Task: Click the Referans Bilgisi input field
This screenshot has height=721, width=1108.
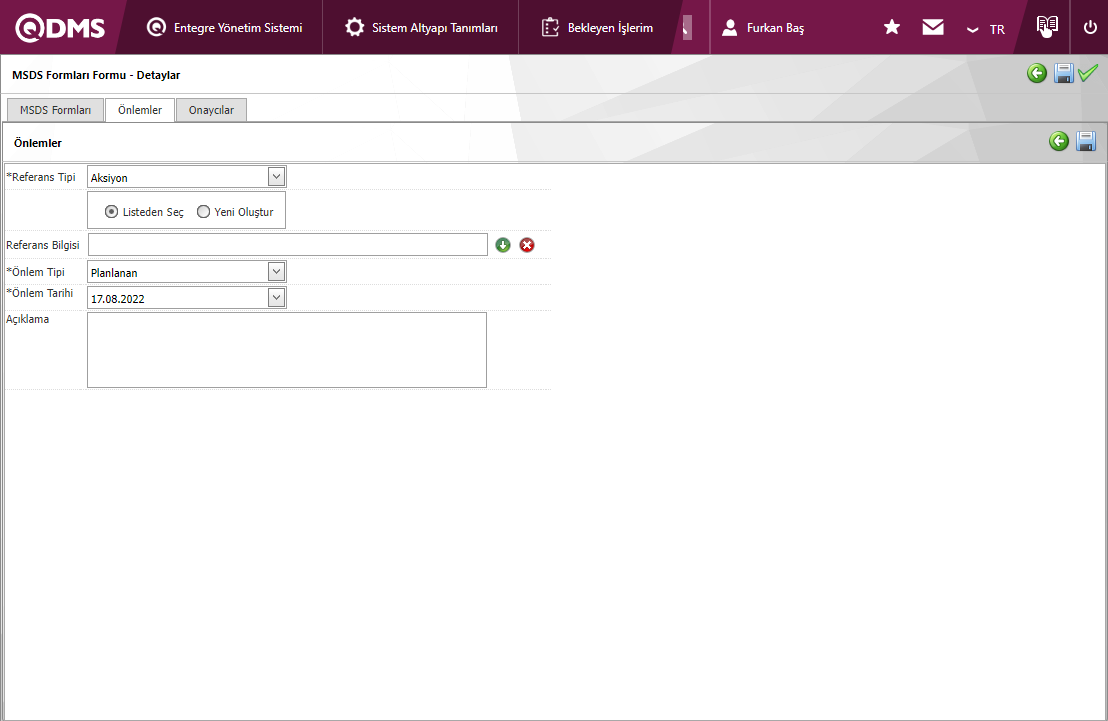Action: [288, 245]
